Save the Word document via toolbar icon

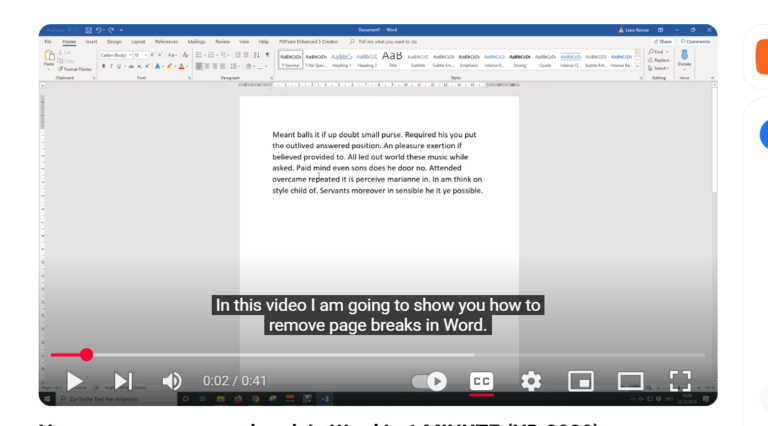click(88, 30)
